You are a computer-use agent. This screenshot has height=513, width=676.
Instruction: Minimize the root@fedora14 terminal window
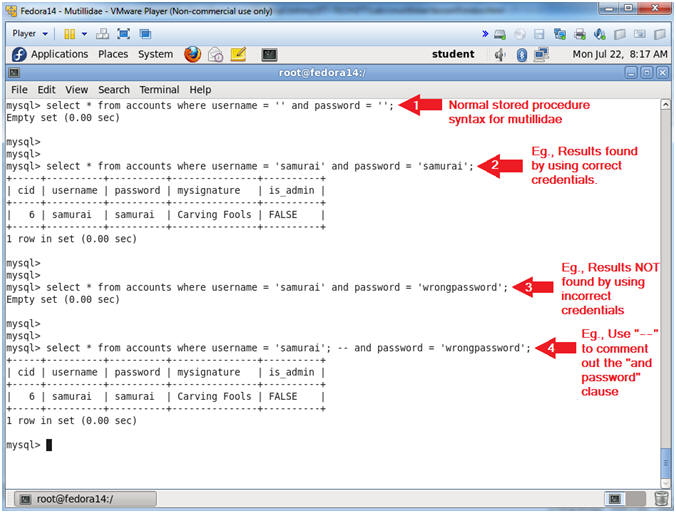[631, 73]
